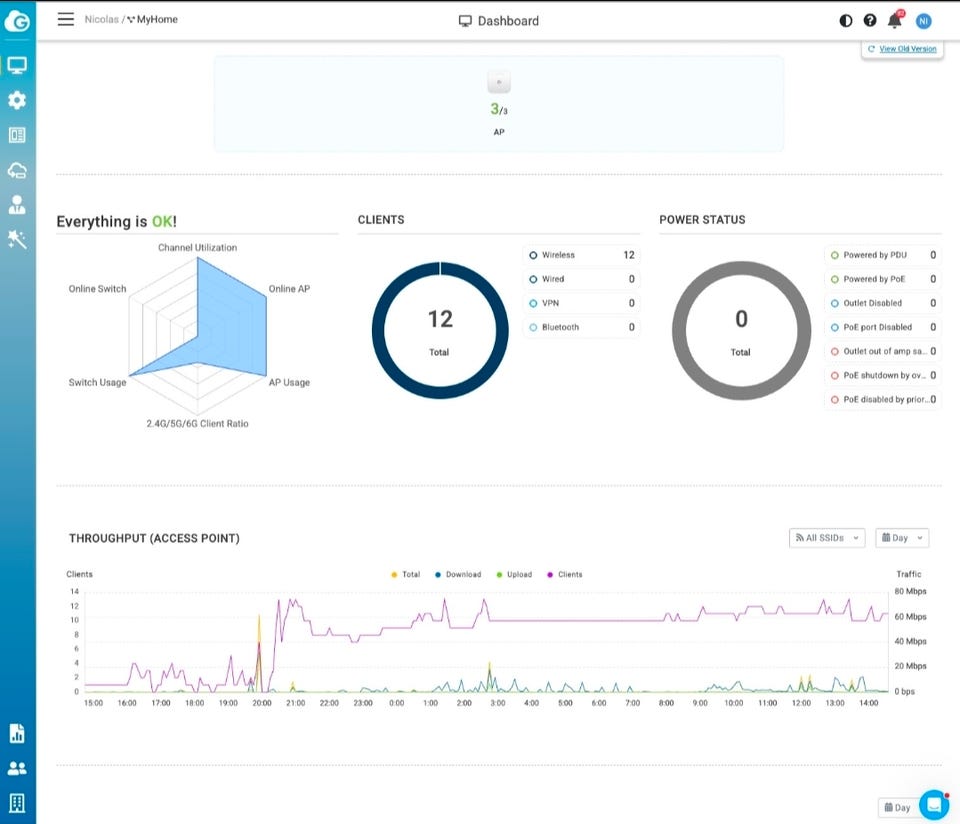Click the View Old Version link

click(x=907, y=49)
